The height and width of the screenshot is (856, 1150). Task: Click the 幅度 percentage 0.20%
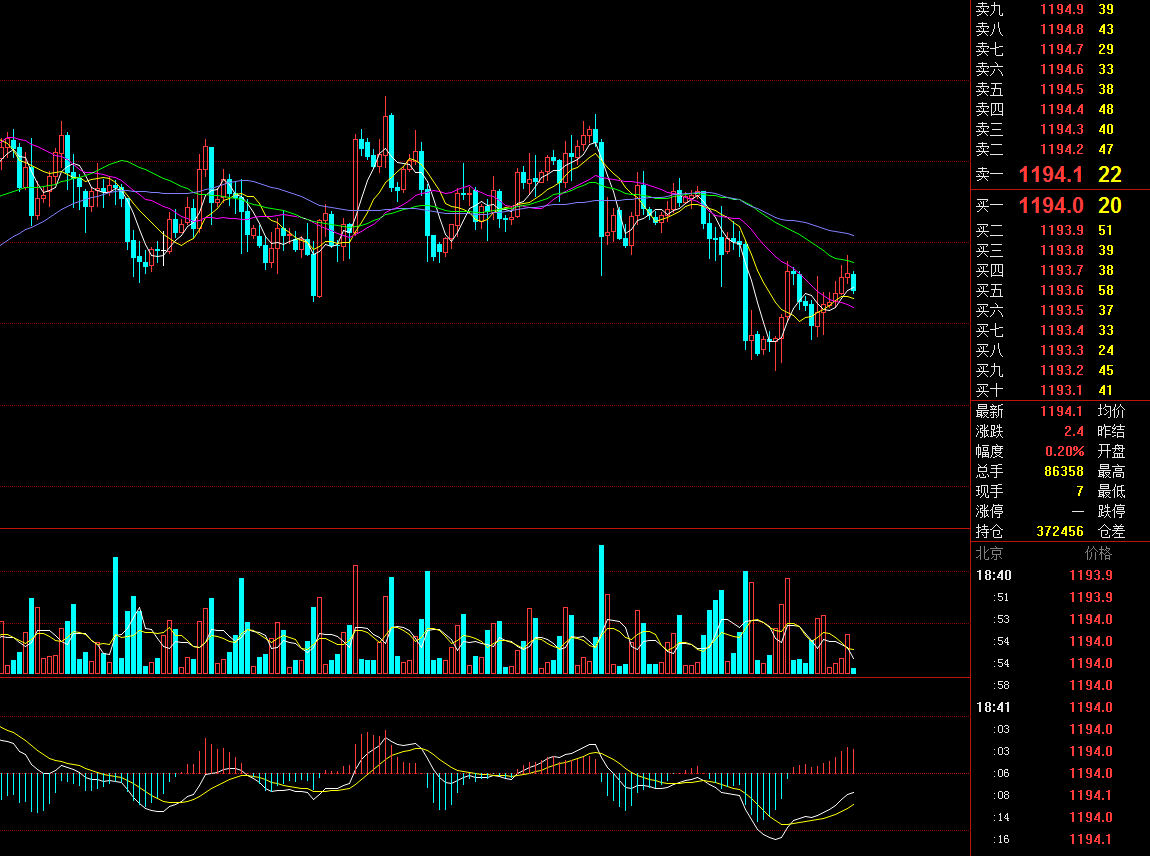[x=1065, y=451]
